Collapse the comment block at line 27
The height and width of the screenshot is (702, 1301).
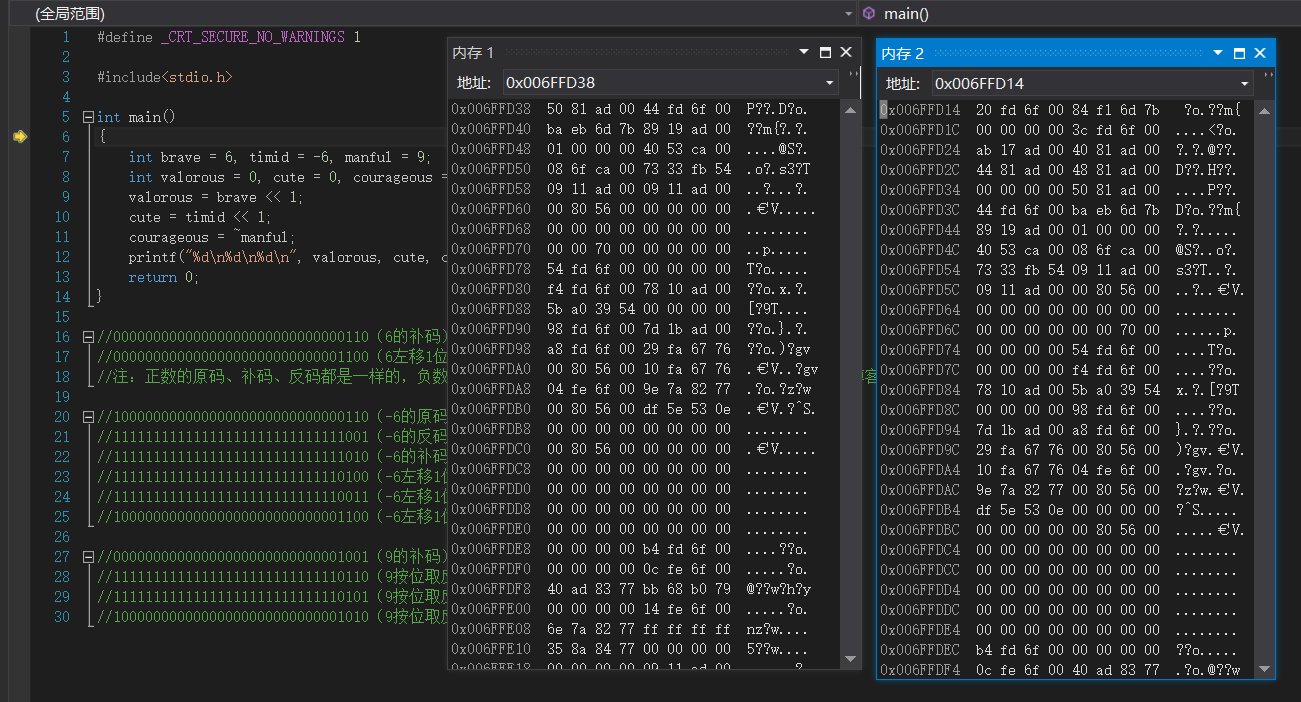coord(88,557)
